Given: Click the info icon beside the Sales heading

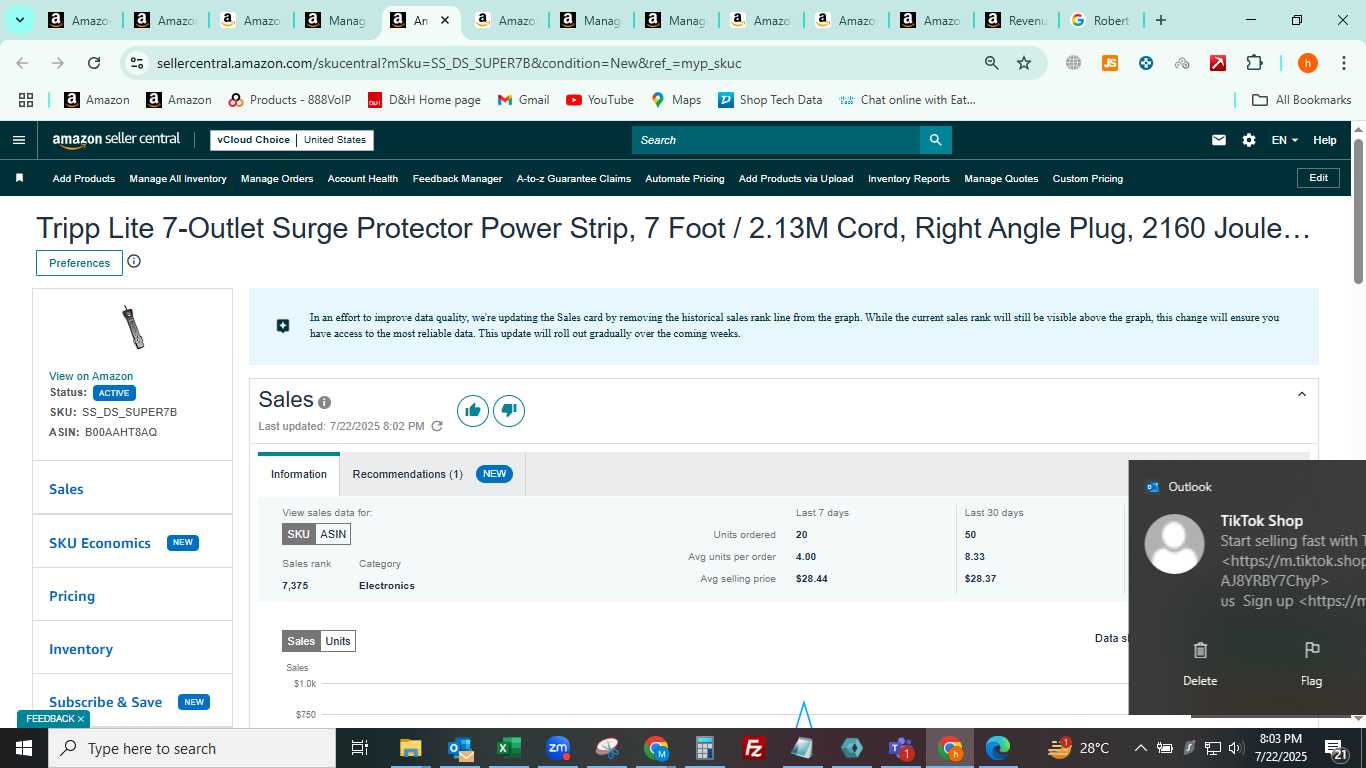Looking at the screenshot, I should click(x=324, y=402).
